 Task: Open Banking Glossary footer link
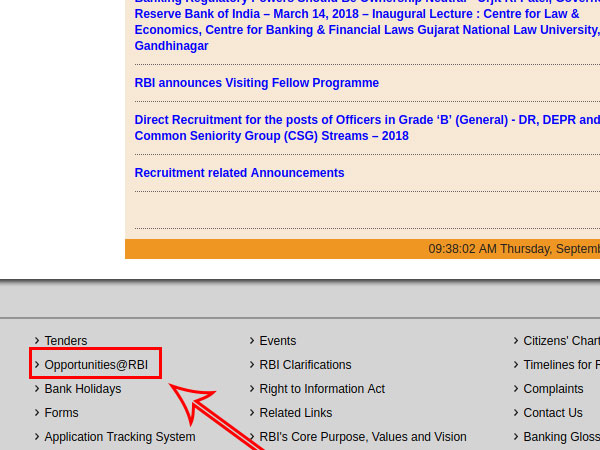pyautogui.click(x=561, y=437)
